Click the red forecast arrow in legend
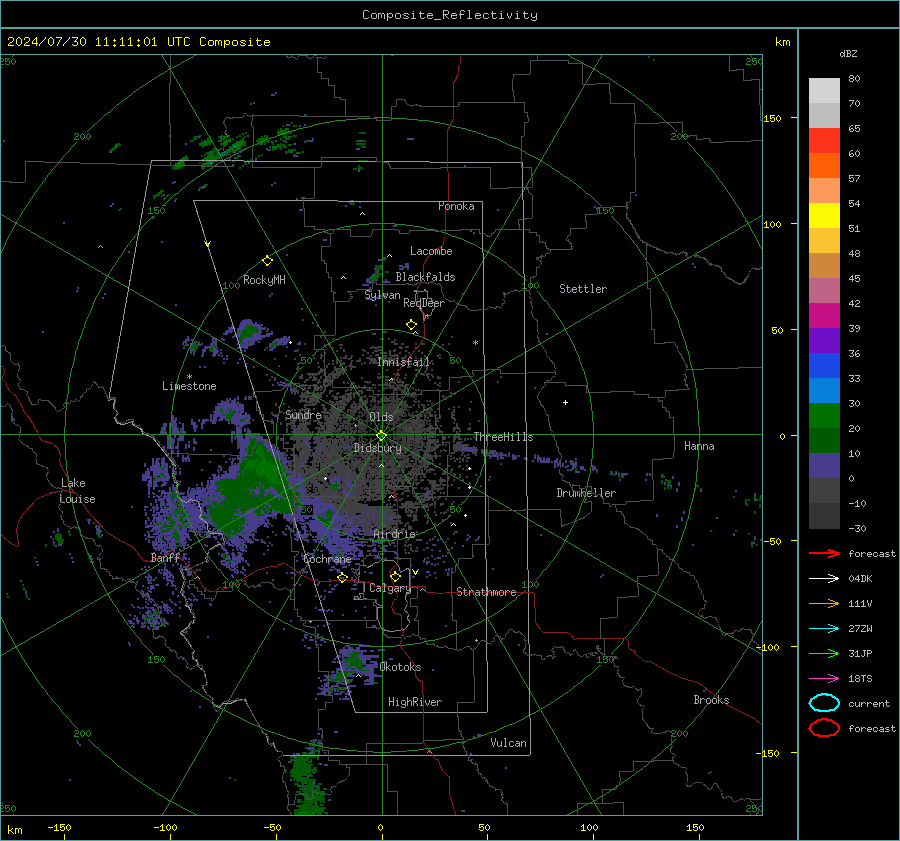This screenshot has height=841, width=900. (x=824, y=553)
